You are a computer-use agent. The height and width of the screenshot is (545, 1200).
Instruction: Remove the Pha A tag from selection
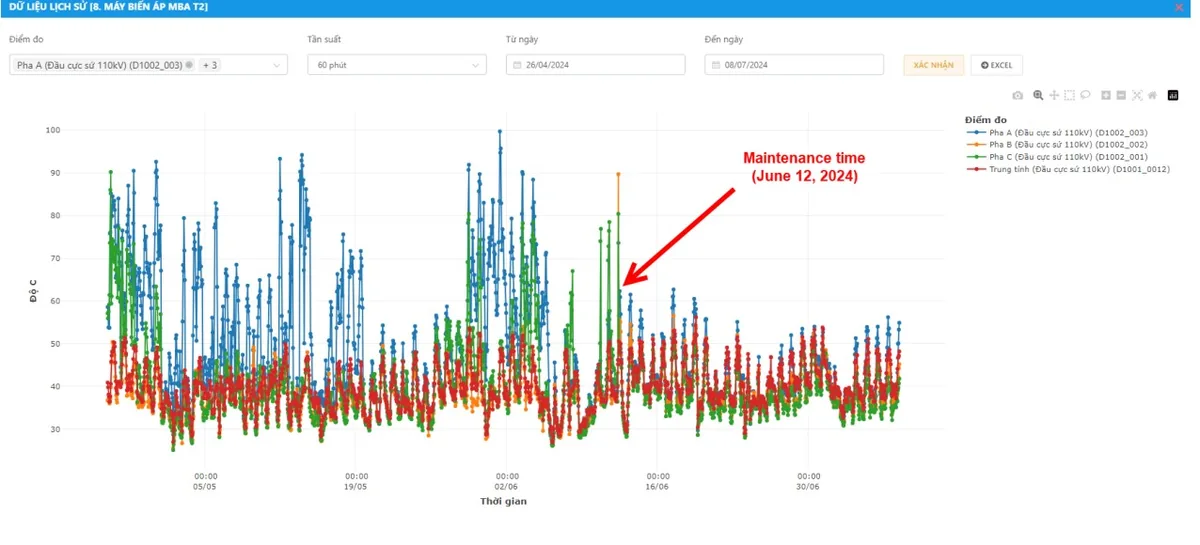[189, 65]
